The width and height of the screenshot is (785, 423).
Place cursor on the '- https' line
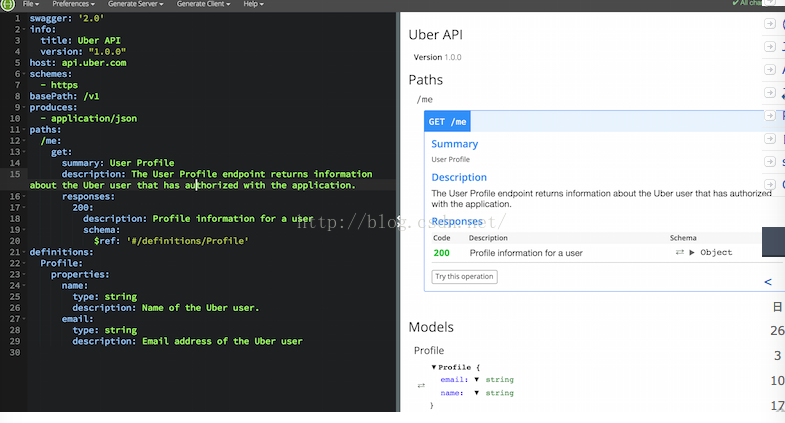click(59, 85)
